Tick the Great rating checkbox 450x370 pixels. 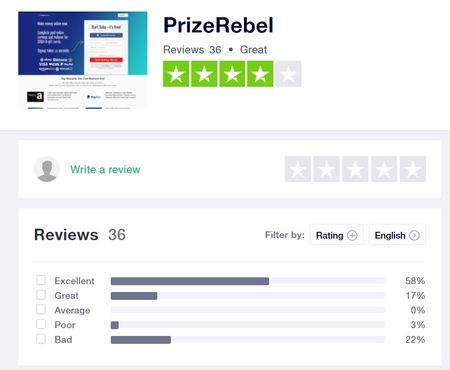click(x=41, y=295)
